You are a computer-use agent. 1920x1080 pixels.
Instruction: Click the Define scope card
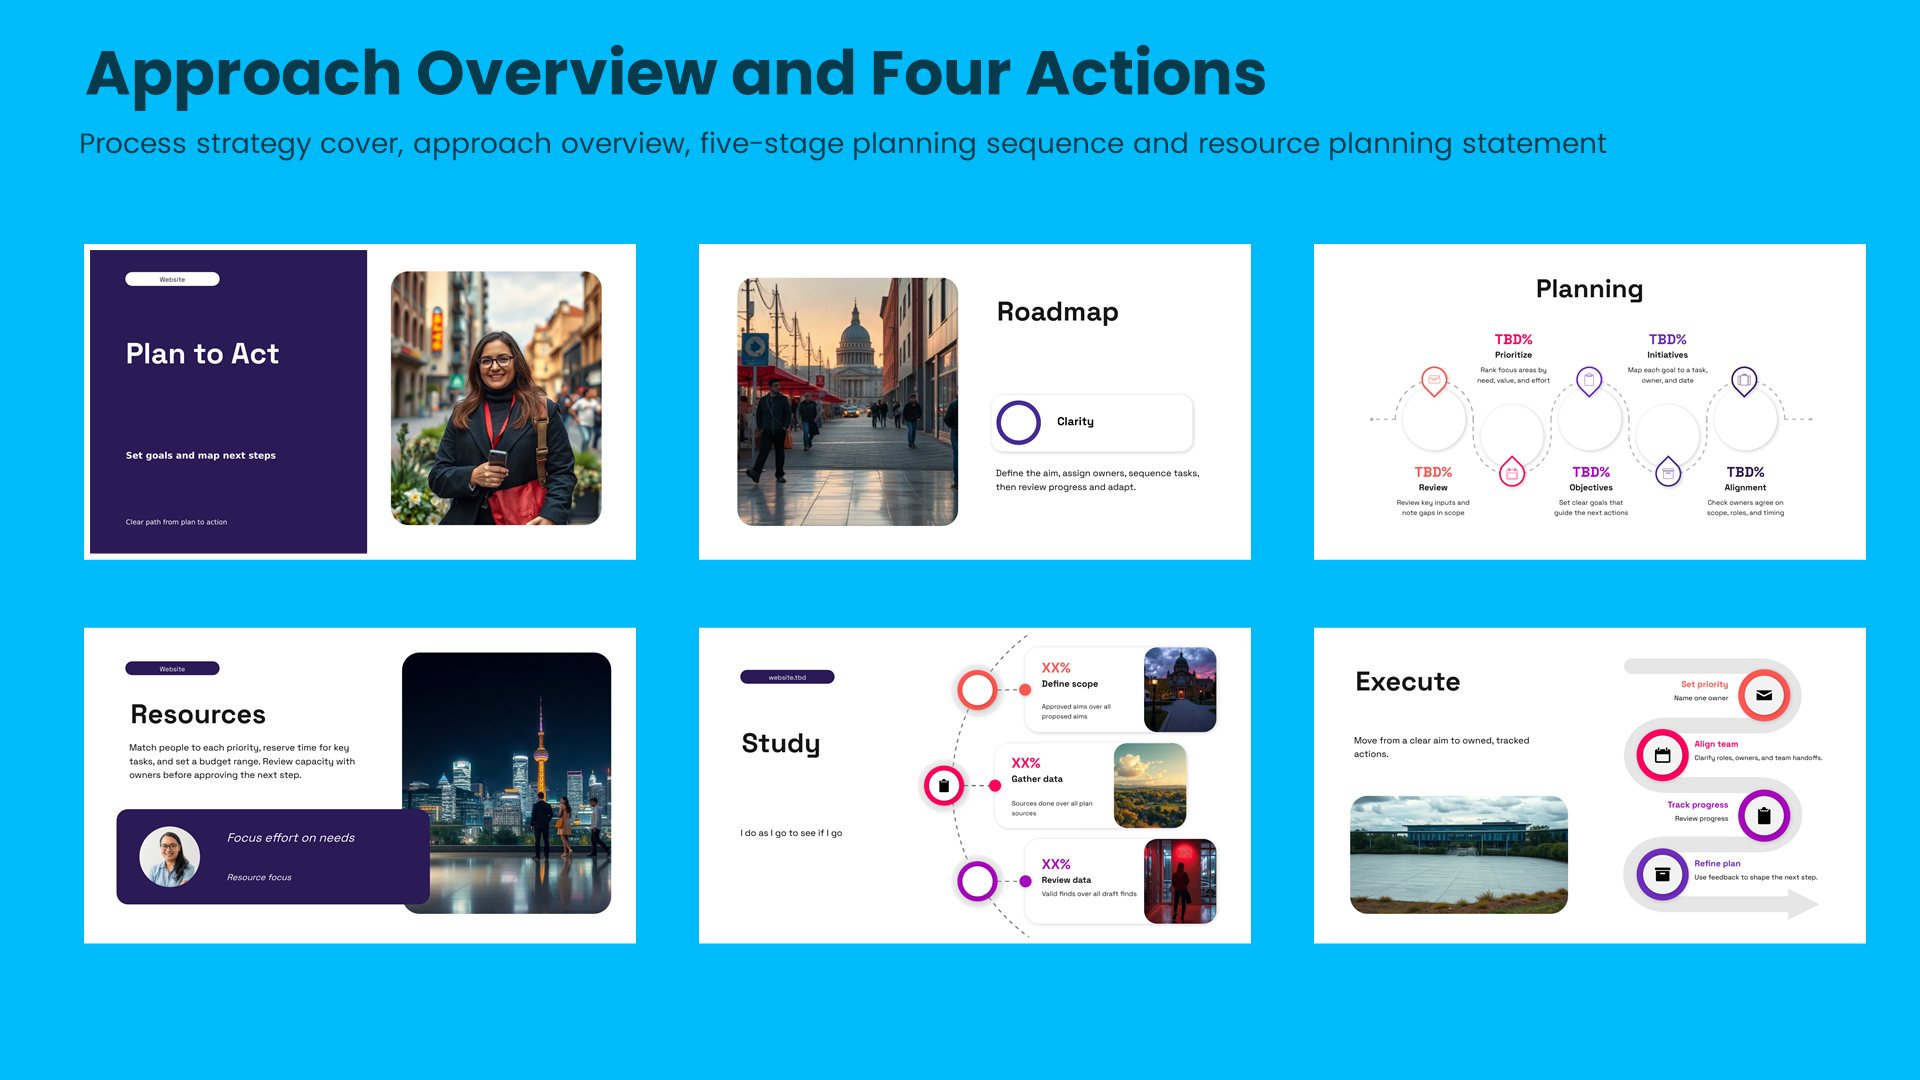[1121, 689]
